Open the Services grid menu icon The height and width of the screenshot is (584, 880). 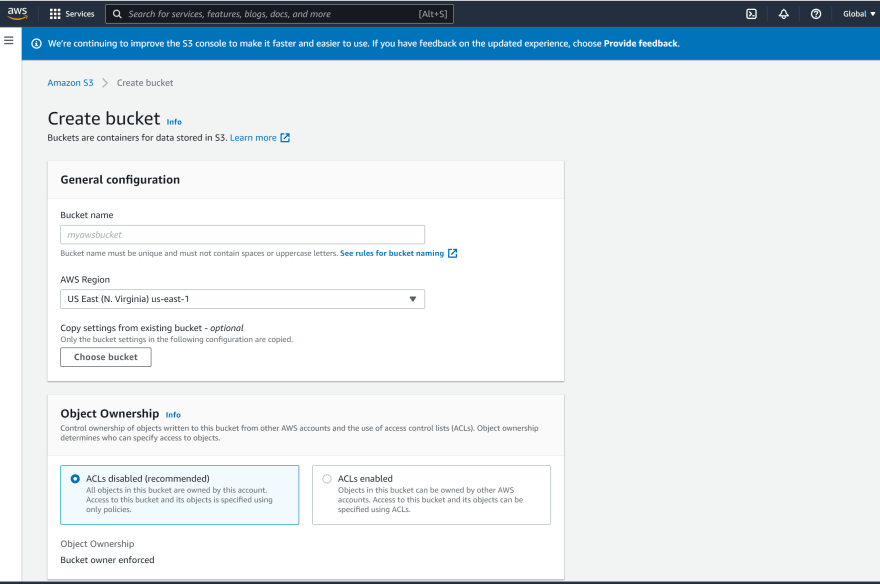[55, 14]
